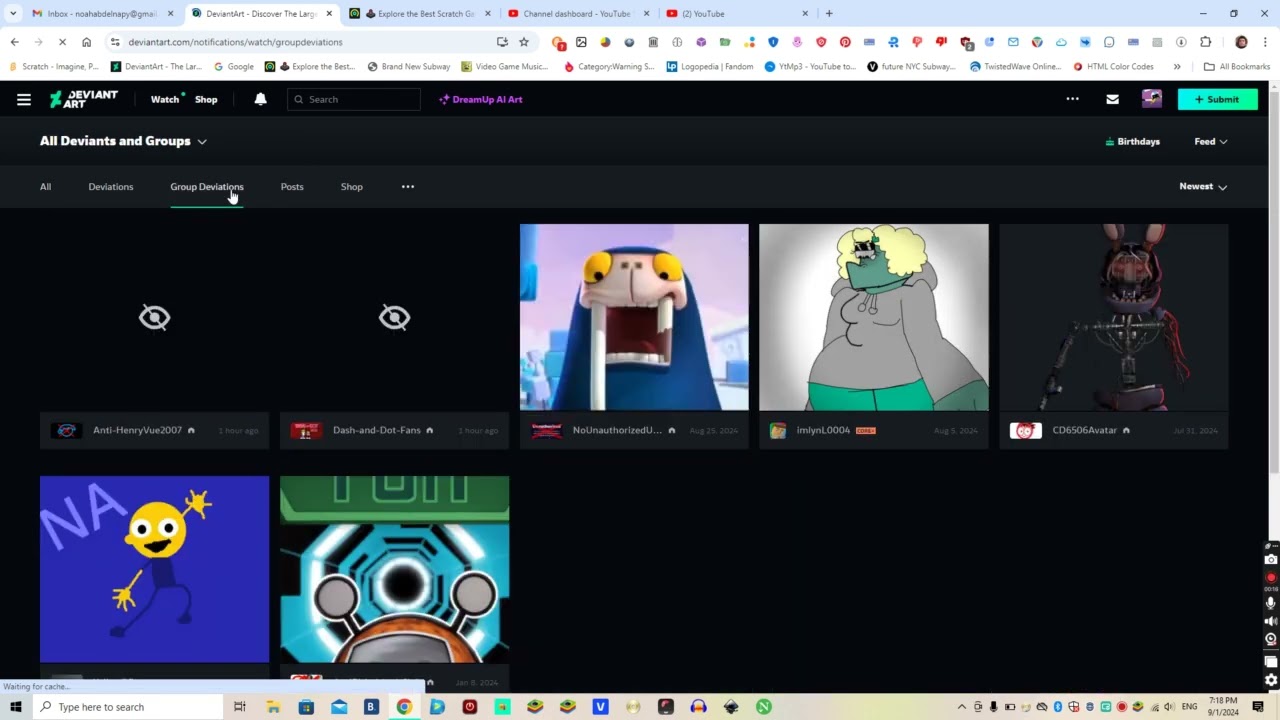Viewport: 1280px width, 720px height.
Task: Select the Deviations tab
Action: pos(110,186)
